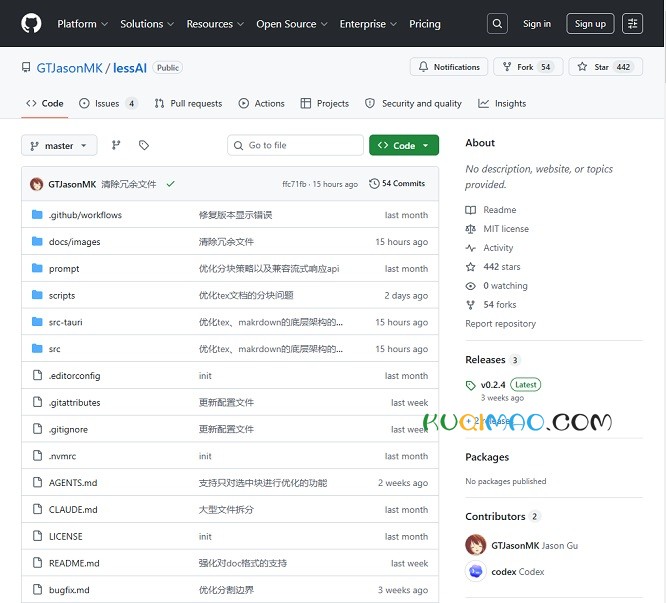Viewport: 666px width, 603px height.
Task: Click the Sign up button
Action: pos(590,24)
